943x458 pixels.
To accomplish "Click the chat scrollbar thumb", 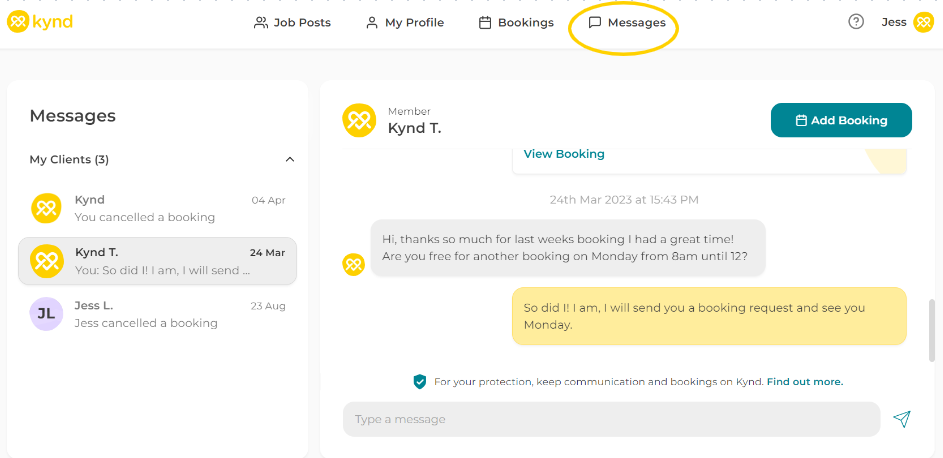I will pyautogui.click(x=932, y=329).
